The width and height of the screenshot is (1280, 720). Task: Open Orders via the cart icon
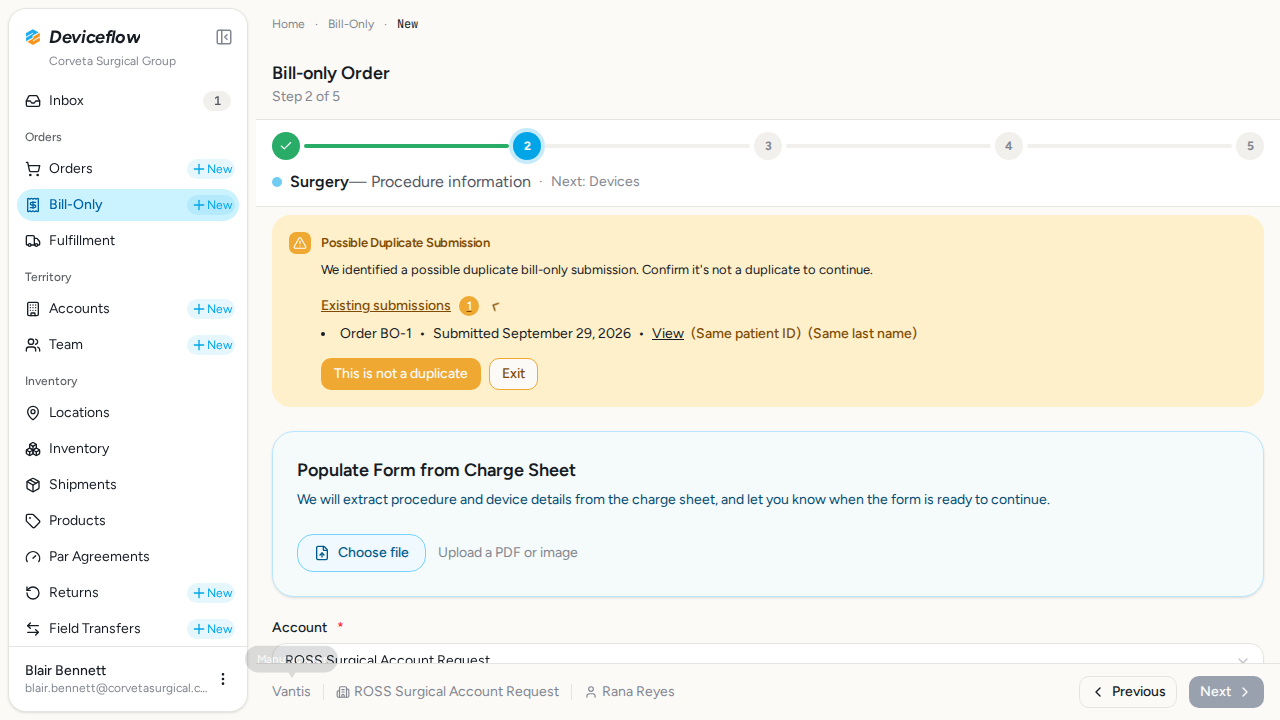33,169
